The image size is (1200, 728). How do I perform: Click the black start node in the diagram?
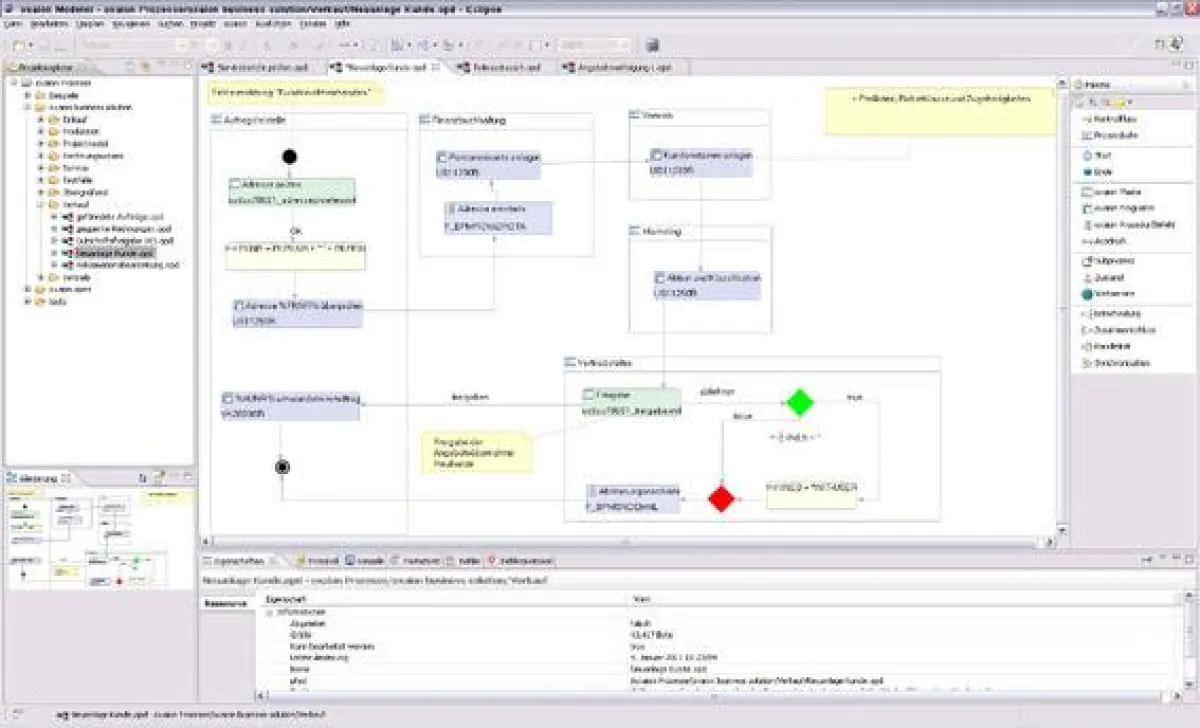point(290,156)
